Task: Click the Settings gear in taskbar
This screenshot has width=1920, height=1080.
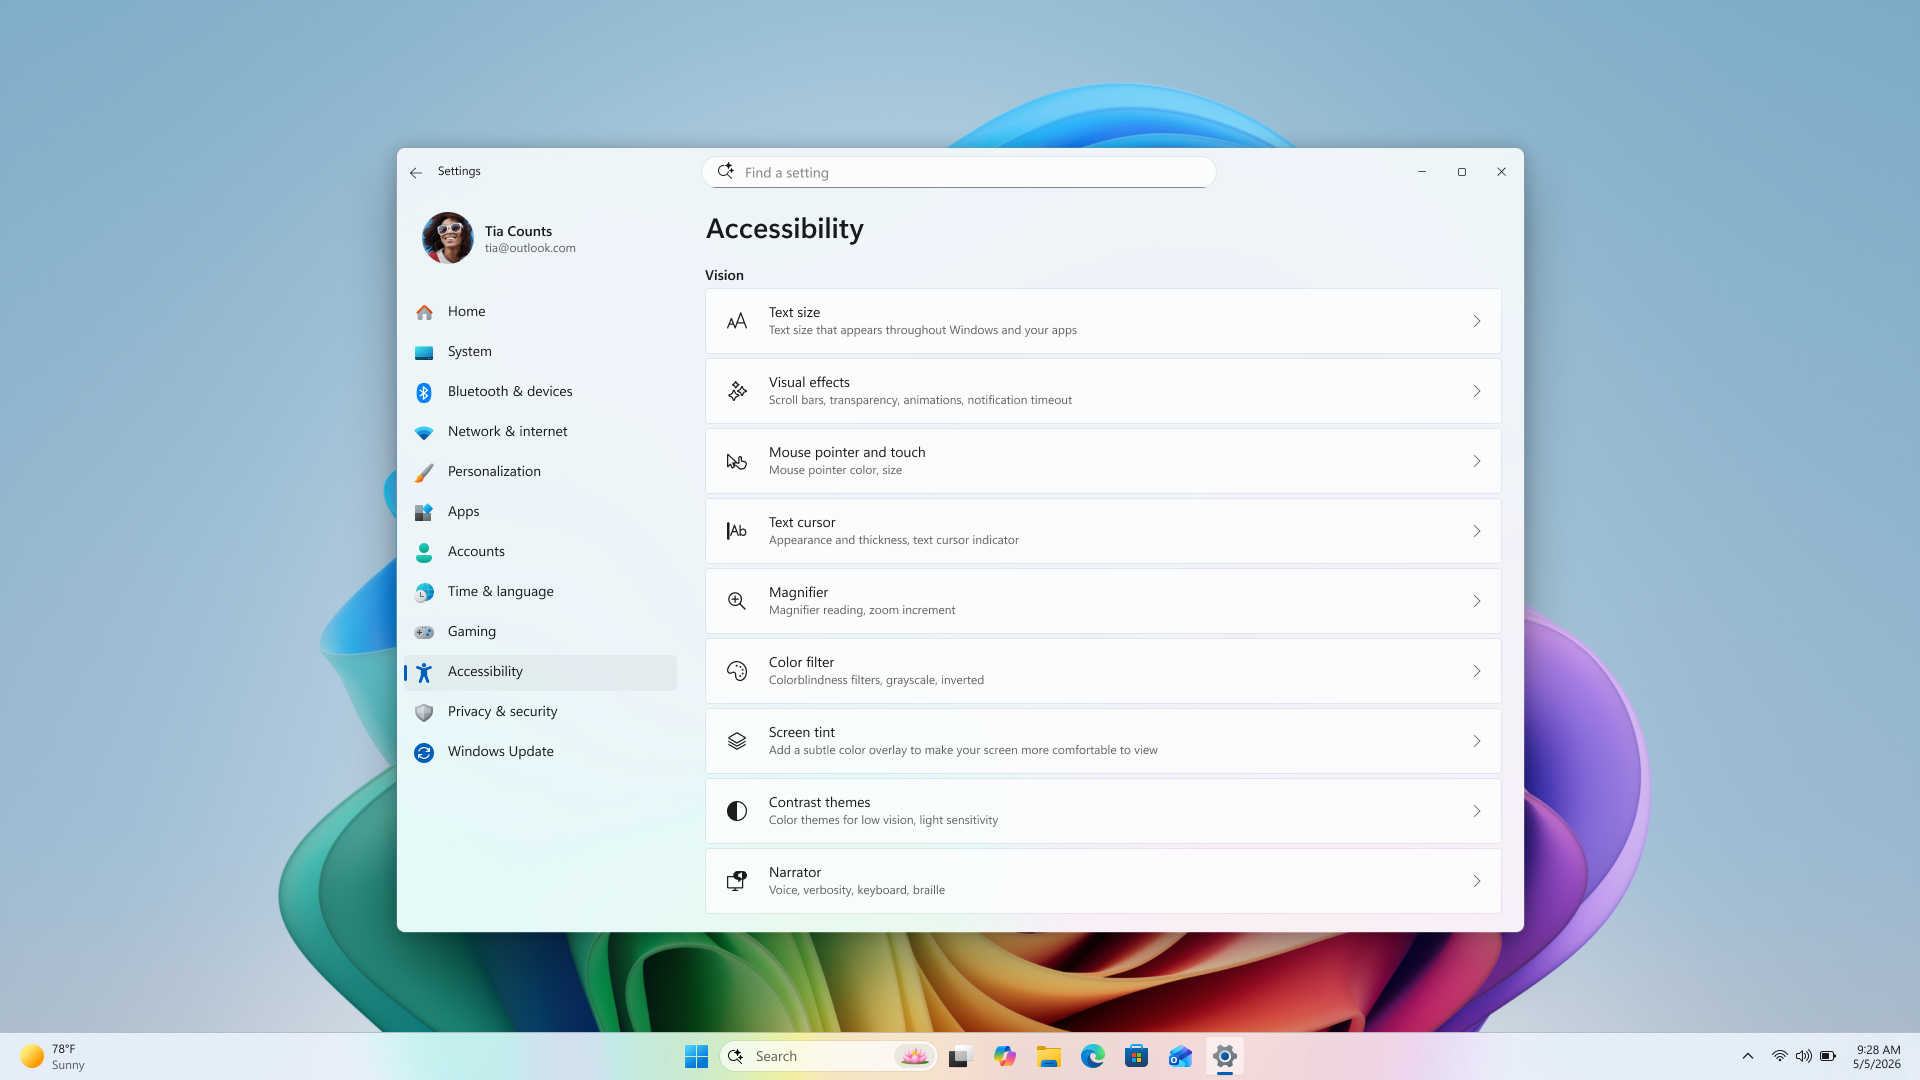Action: coord(1225,1056)
